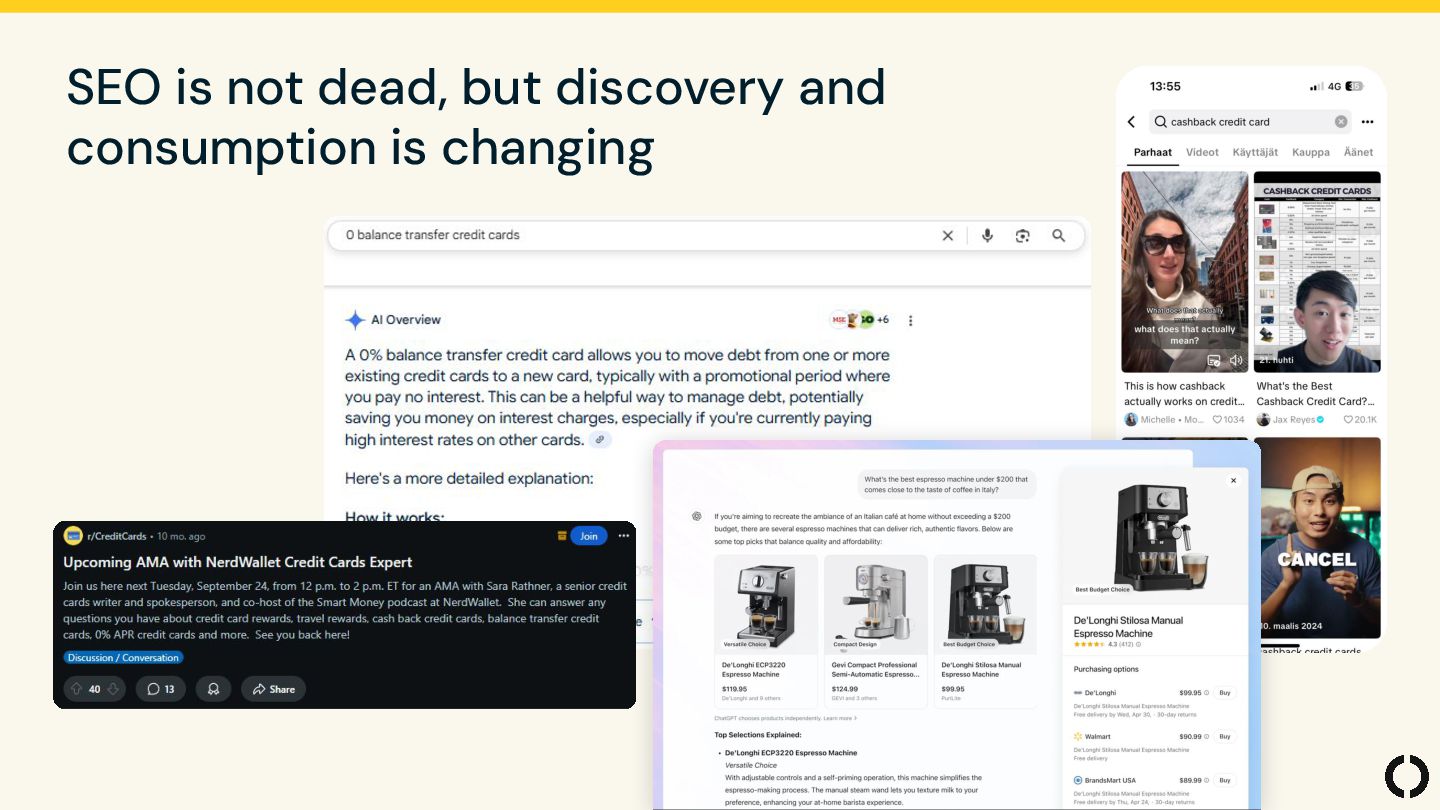The height and width of the screenshot is (810, 1440).
Task: Play the Cashback Credit Cards table video
Action: pyautogui.click(x=1317, y=272)
